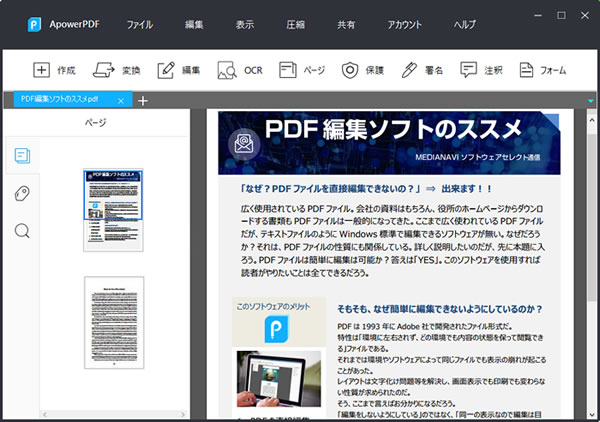The width and height of the screenshot is (600, 422).
Task: Select the ページ tool icon in toolbar
Action: click(288, 70)
